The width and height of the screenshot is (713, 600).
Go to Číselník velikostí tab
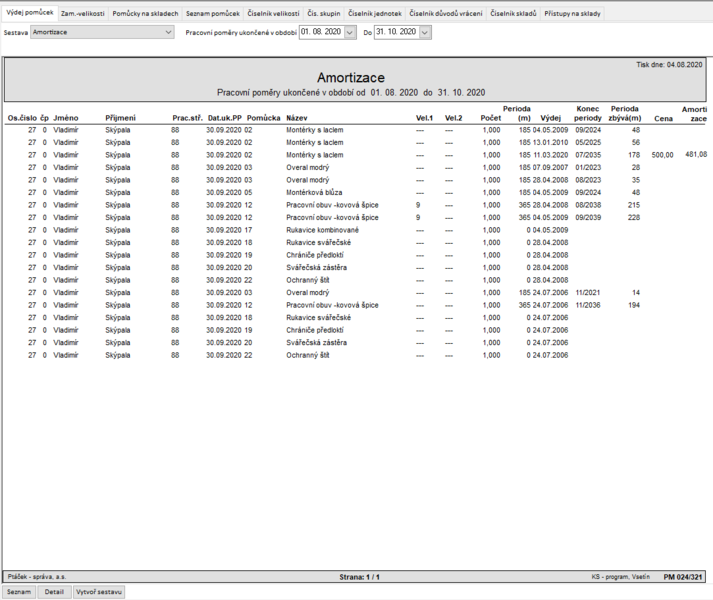coord(273,14)
